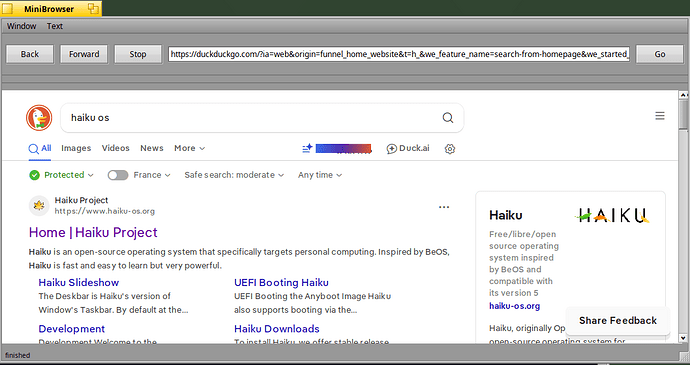690x365 pixels.
Task: Open the Any time filter dropdown
Action: pyautogui.click(x=320, y=175)
